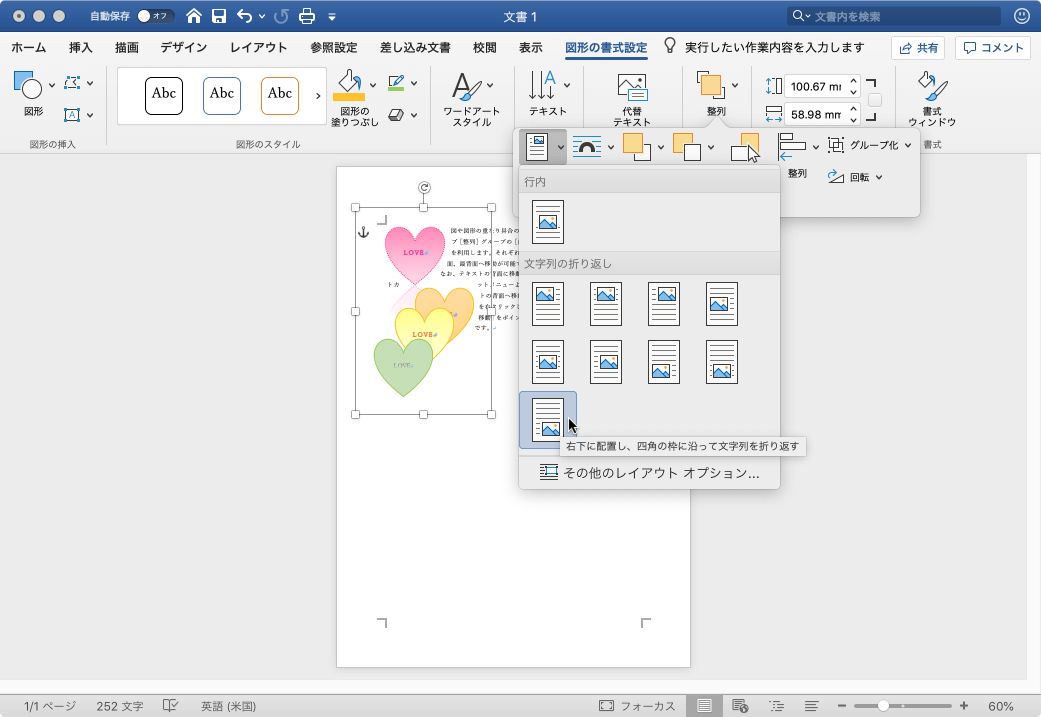The image size is (1041, 717).
Task: Toggle the 自動保存 autosave switch
Action: [x=155, y=16]
